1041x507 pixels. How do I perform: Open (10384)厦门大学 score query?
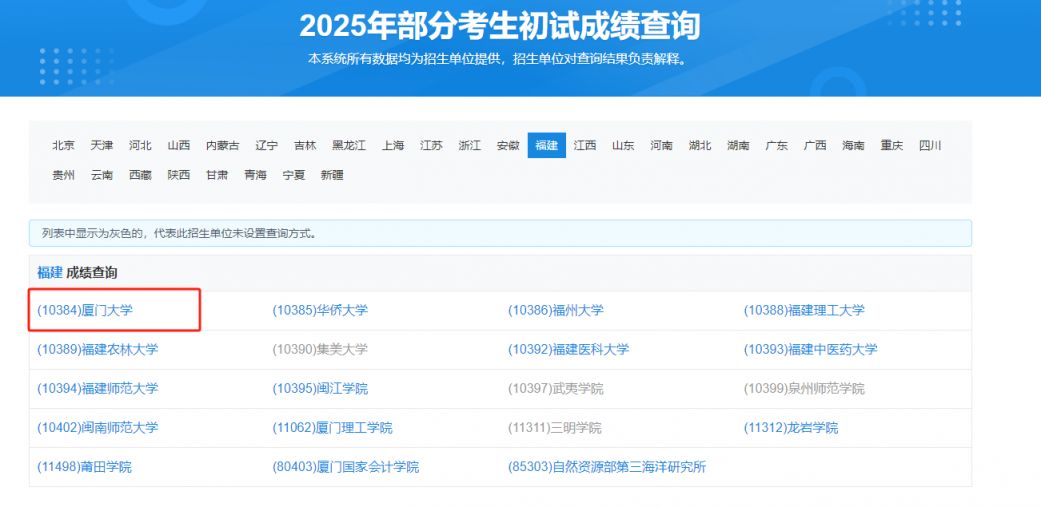click(85, 310)
